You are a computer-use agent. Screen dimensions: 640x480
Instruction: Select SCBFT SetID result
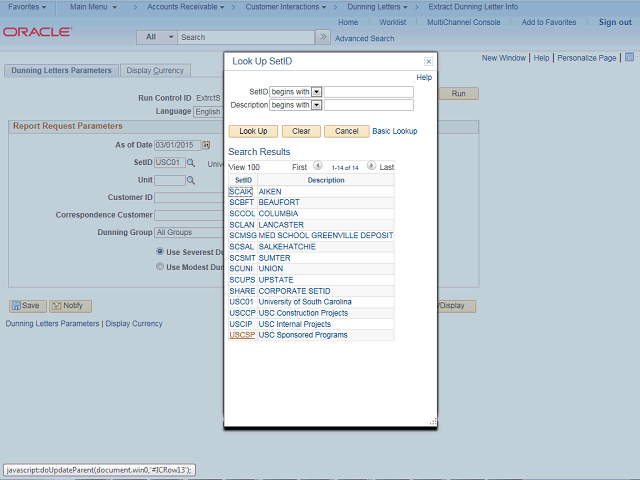click(x=242, y=202)
